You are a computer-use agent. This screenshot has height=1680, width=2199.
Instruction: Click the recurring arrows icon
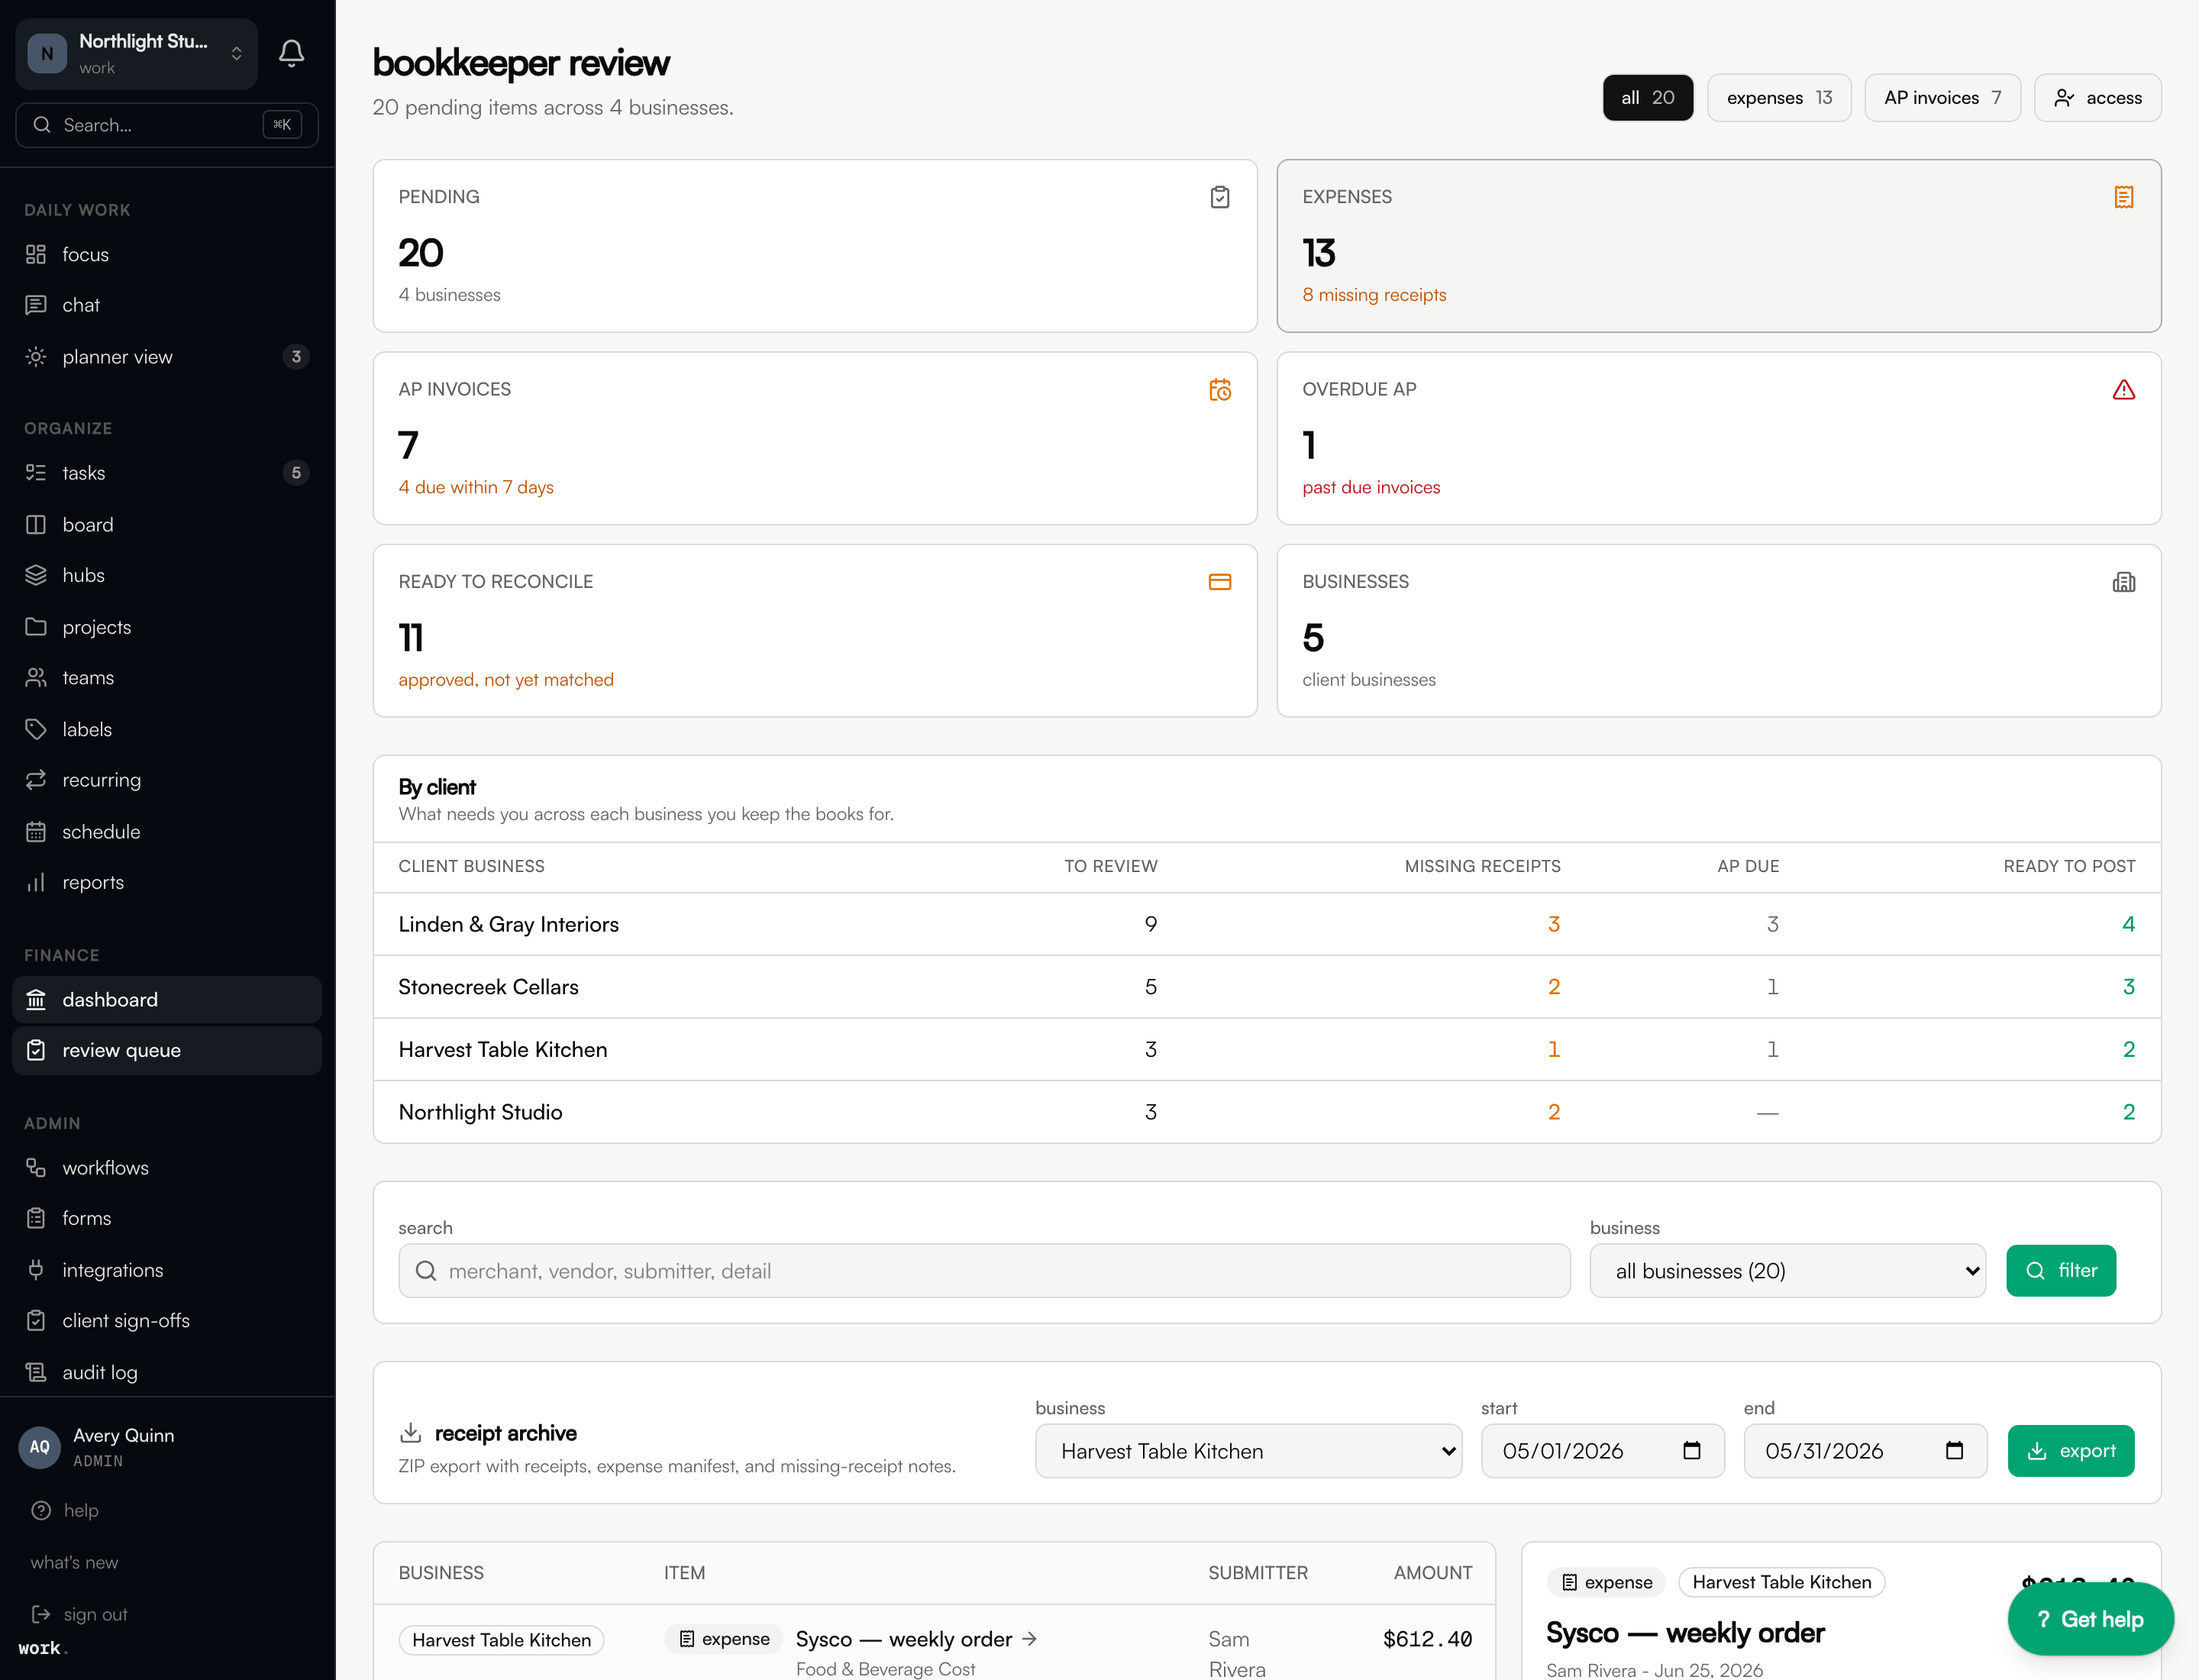click(36, 780)
